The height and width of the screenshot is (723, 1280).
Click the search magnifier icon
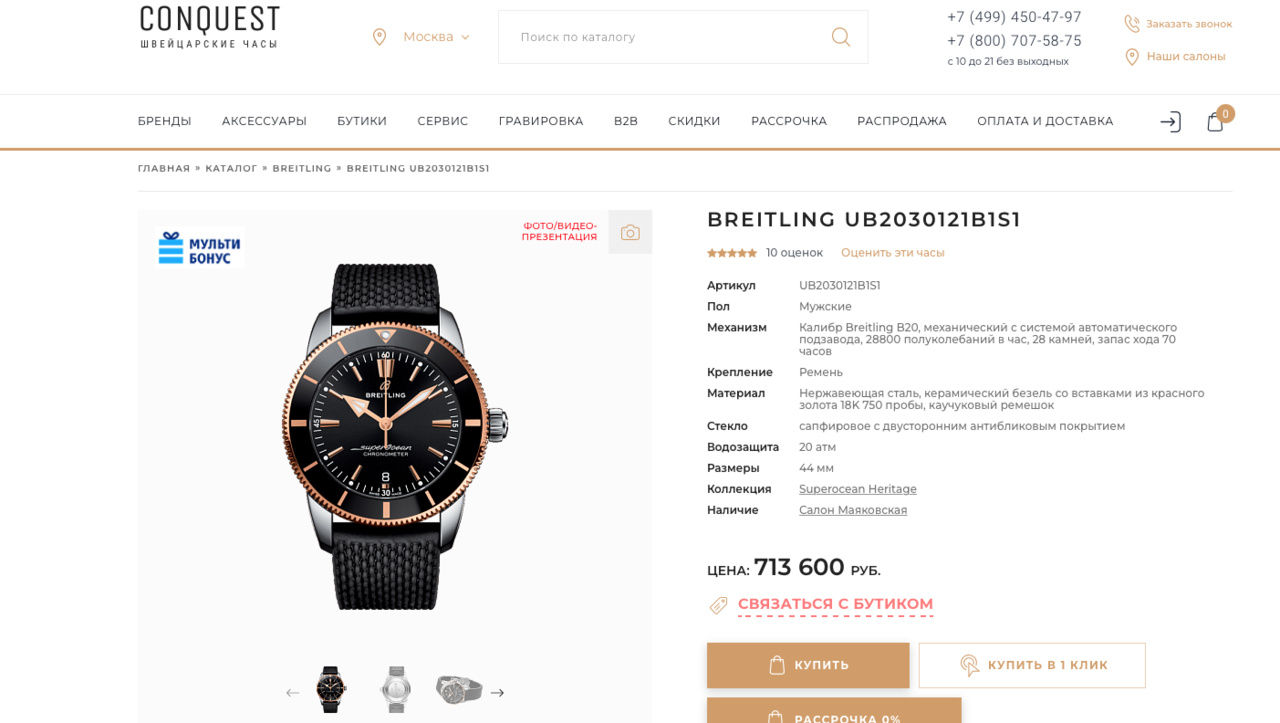pos(841,37)
